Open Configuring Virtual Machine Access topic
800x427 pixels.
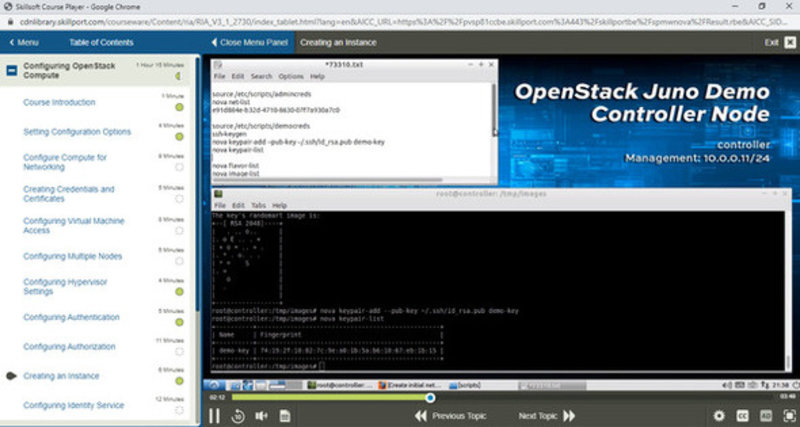pyautogui.click(x=73, y=225)
